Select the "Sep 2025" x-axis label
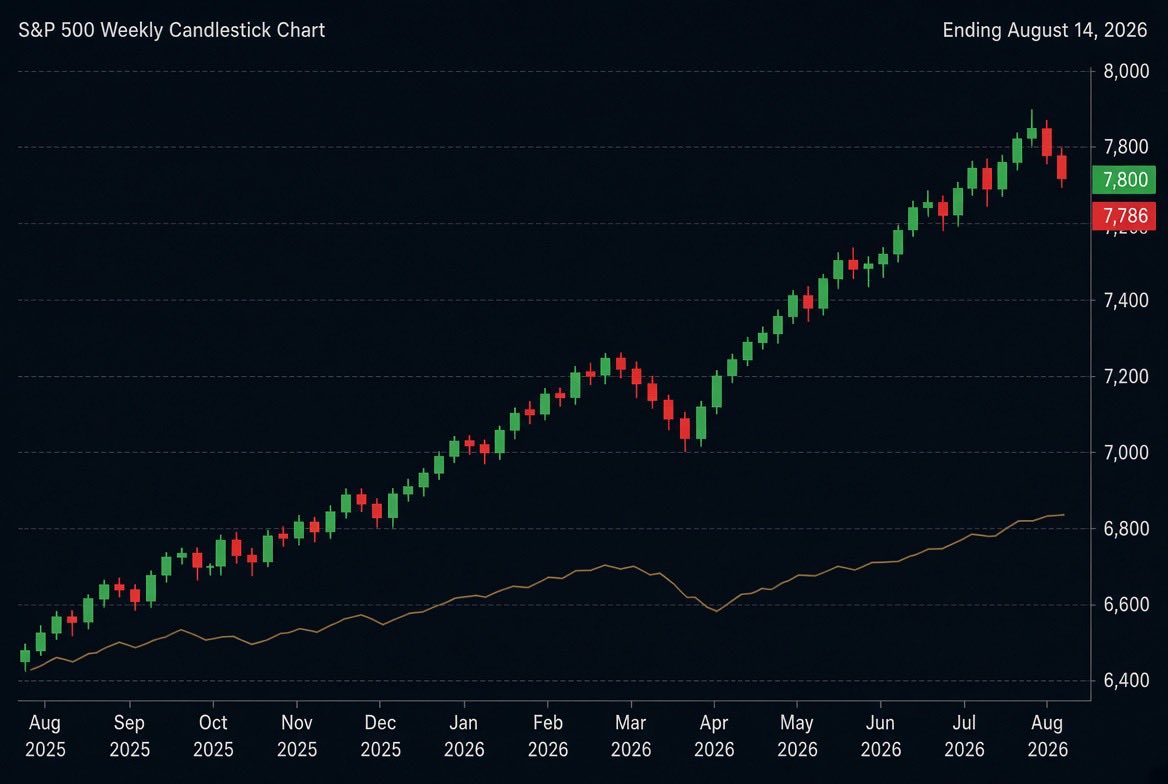1168x784 pixels. [x=129, y=736]
